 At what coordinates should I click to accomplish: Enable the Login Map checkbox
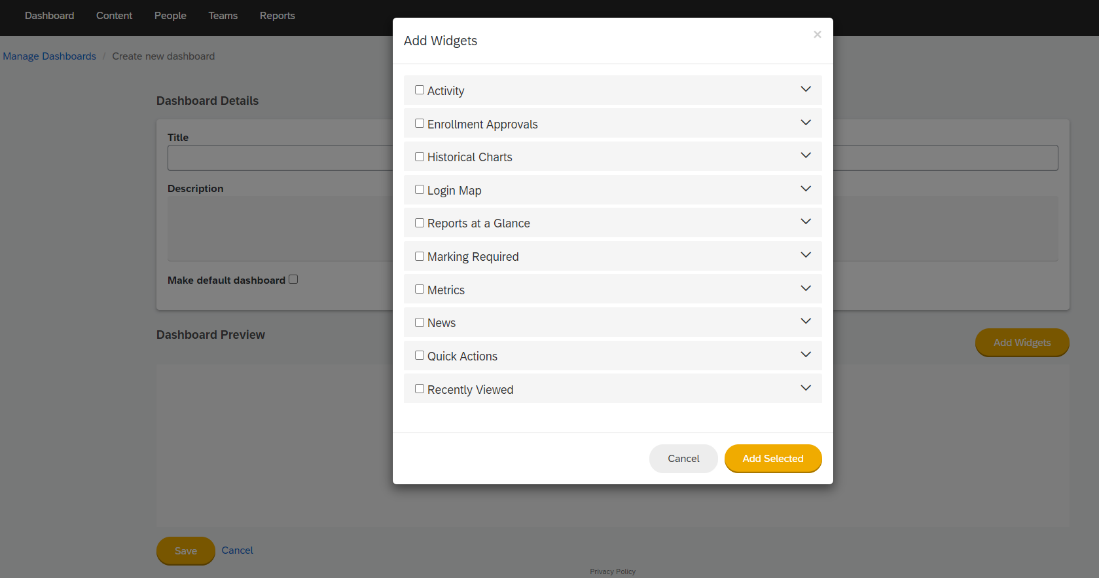[419, 189]
